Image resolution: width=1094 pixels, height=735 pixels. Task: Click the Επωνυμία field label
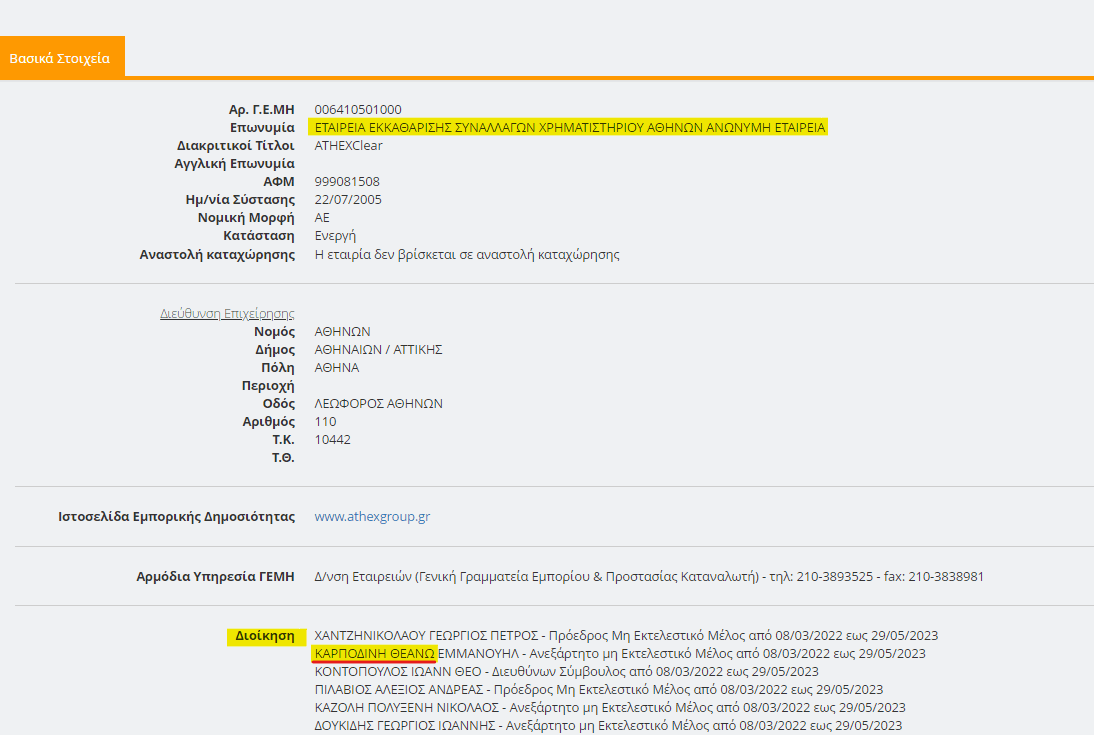pos(262,128)
